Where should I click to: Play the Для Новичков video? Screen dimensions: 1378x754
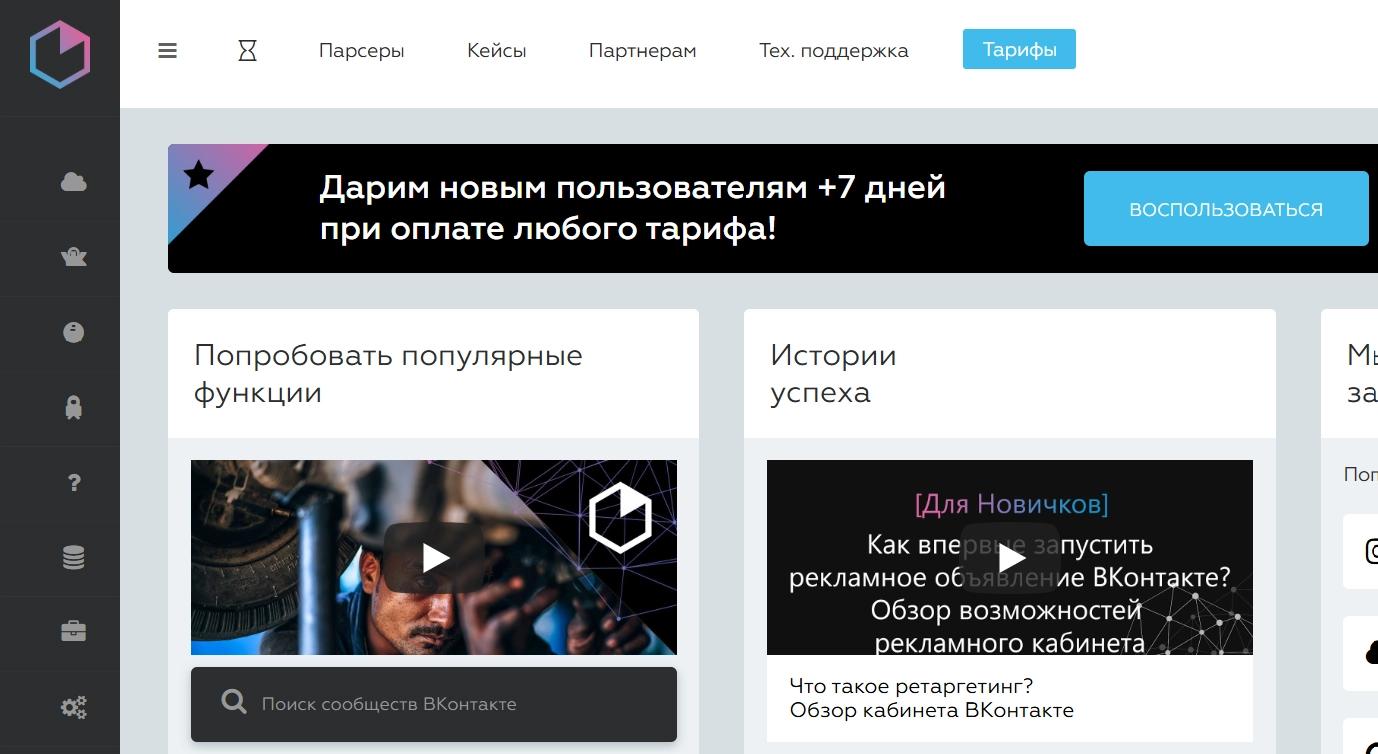1010,557
